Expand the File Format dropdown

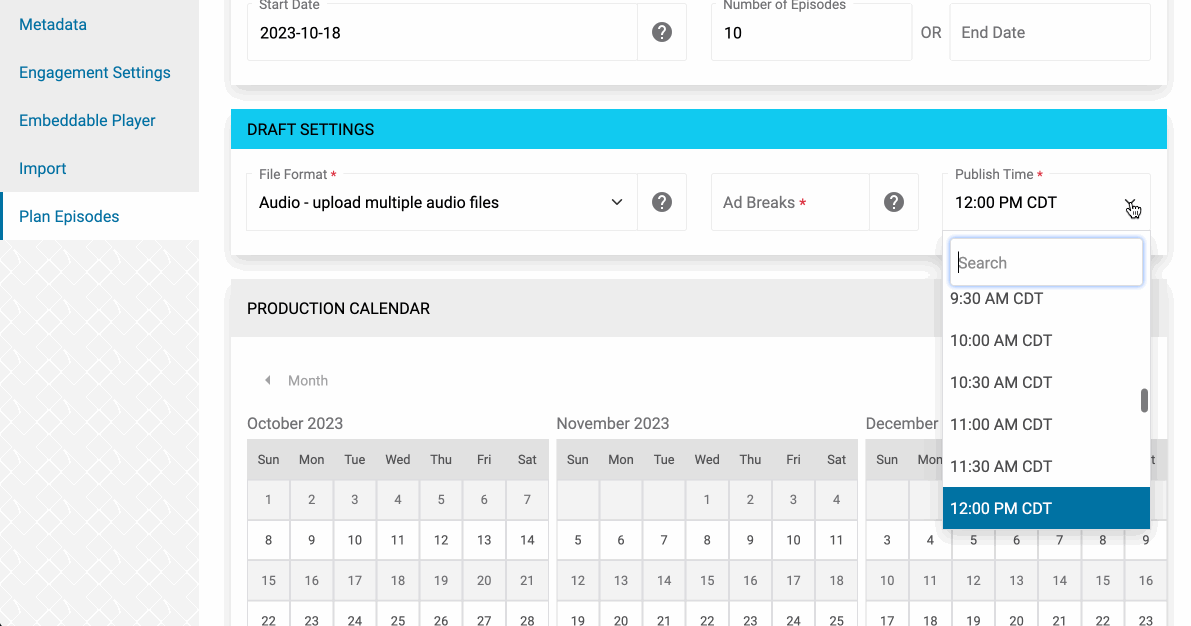[x=441, y=202]
